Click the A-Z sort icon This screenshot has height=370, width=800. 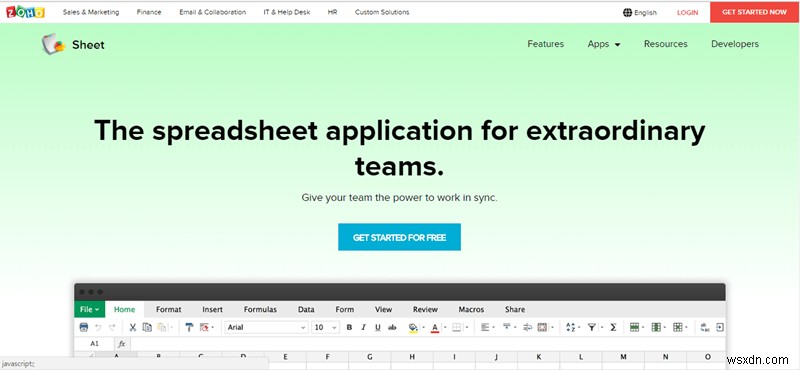(570, 327)
